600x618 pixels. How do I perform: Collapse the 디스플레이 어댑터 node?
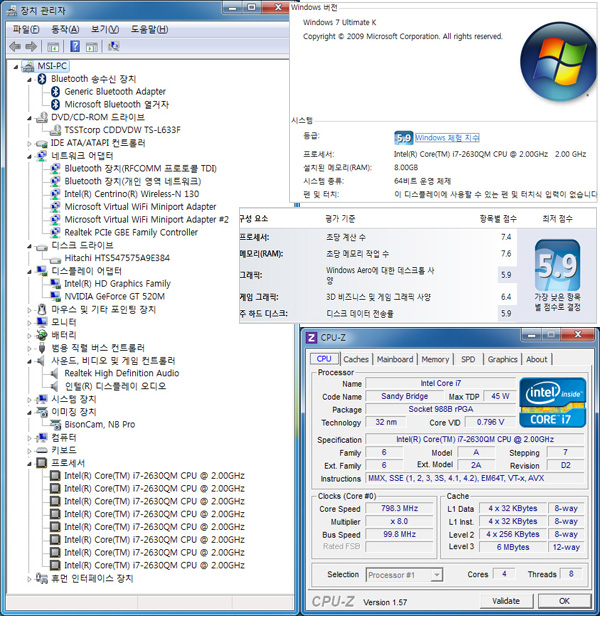(x=29, y=272)
